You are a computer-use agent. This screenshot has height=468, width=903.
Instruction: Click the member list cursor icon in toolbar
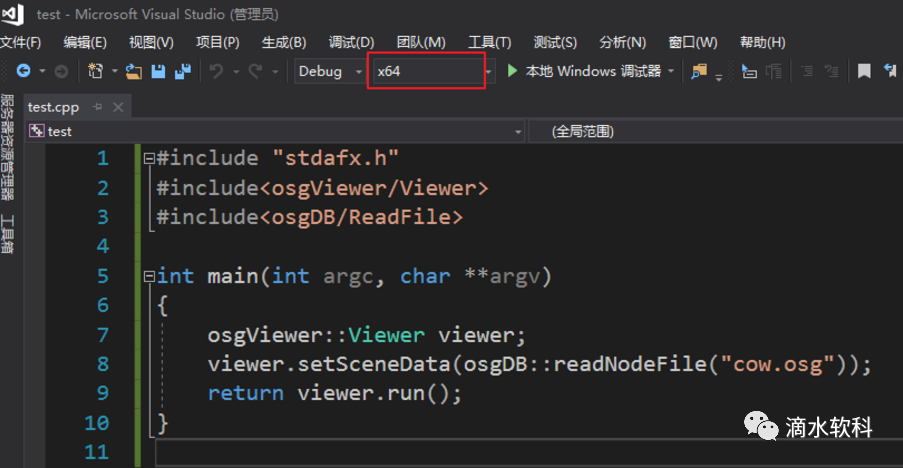point(749,71)
